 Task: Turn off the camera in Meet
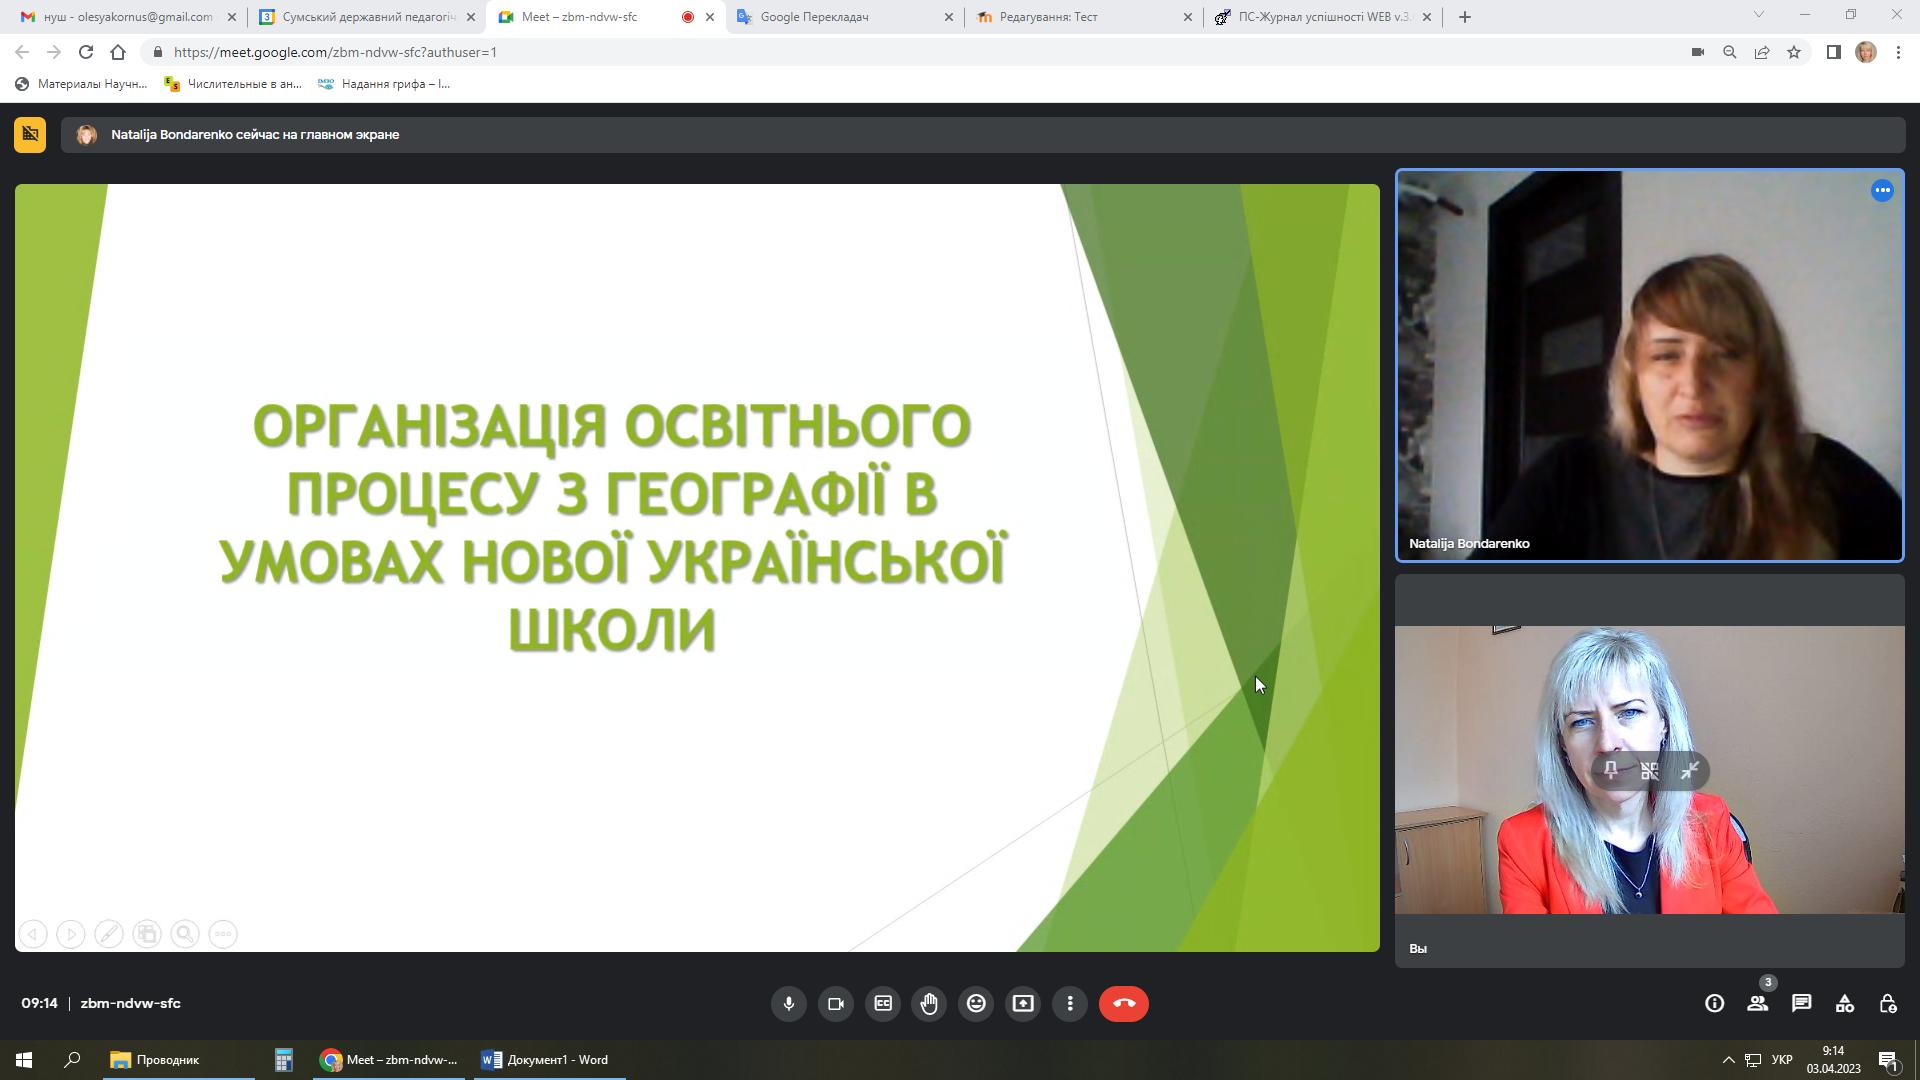coord(836,1004)
